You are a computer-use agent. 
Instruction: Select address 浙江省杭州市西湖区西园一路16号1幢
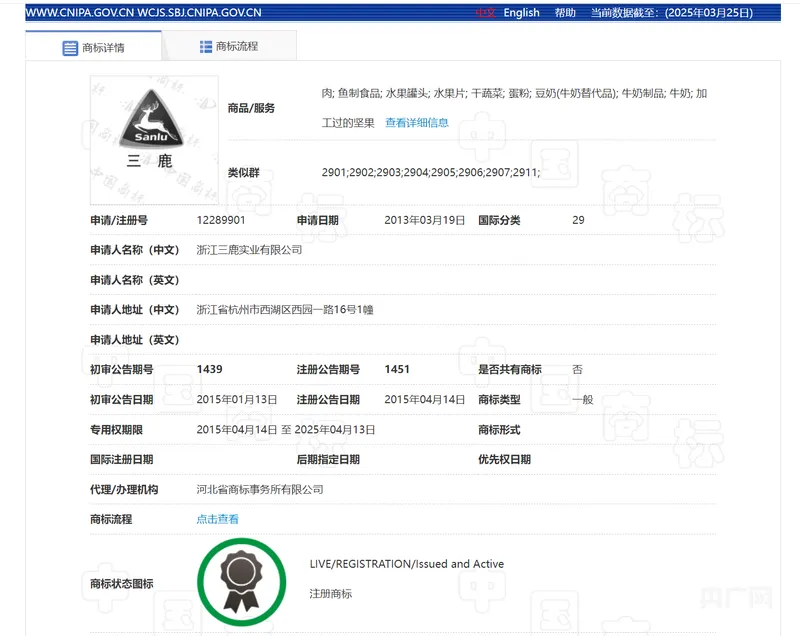tap(285, 310)
